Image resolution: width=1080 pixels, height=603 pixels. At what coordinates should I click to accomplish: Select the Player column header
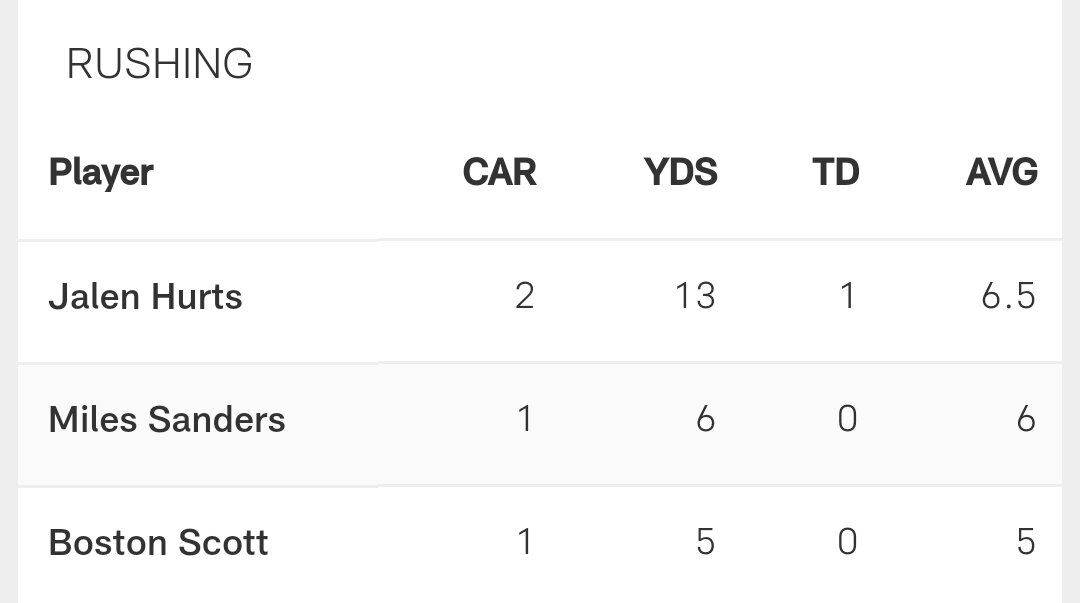coord(101,172)
